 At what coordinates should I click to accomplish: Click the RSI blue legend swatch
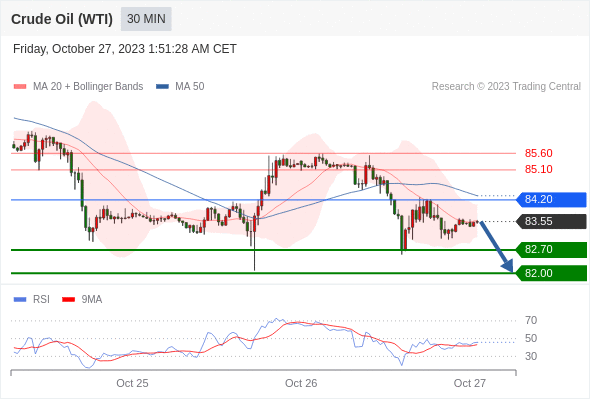(x=20, y=300)
